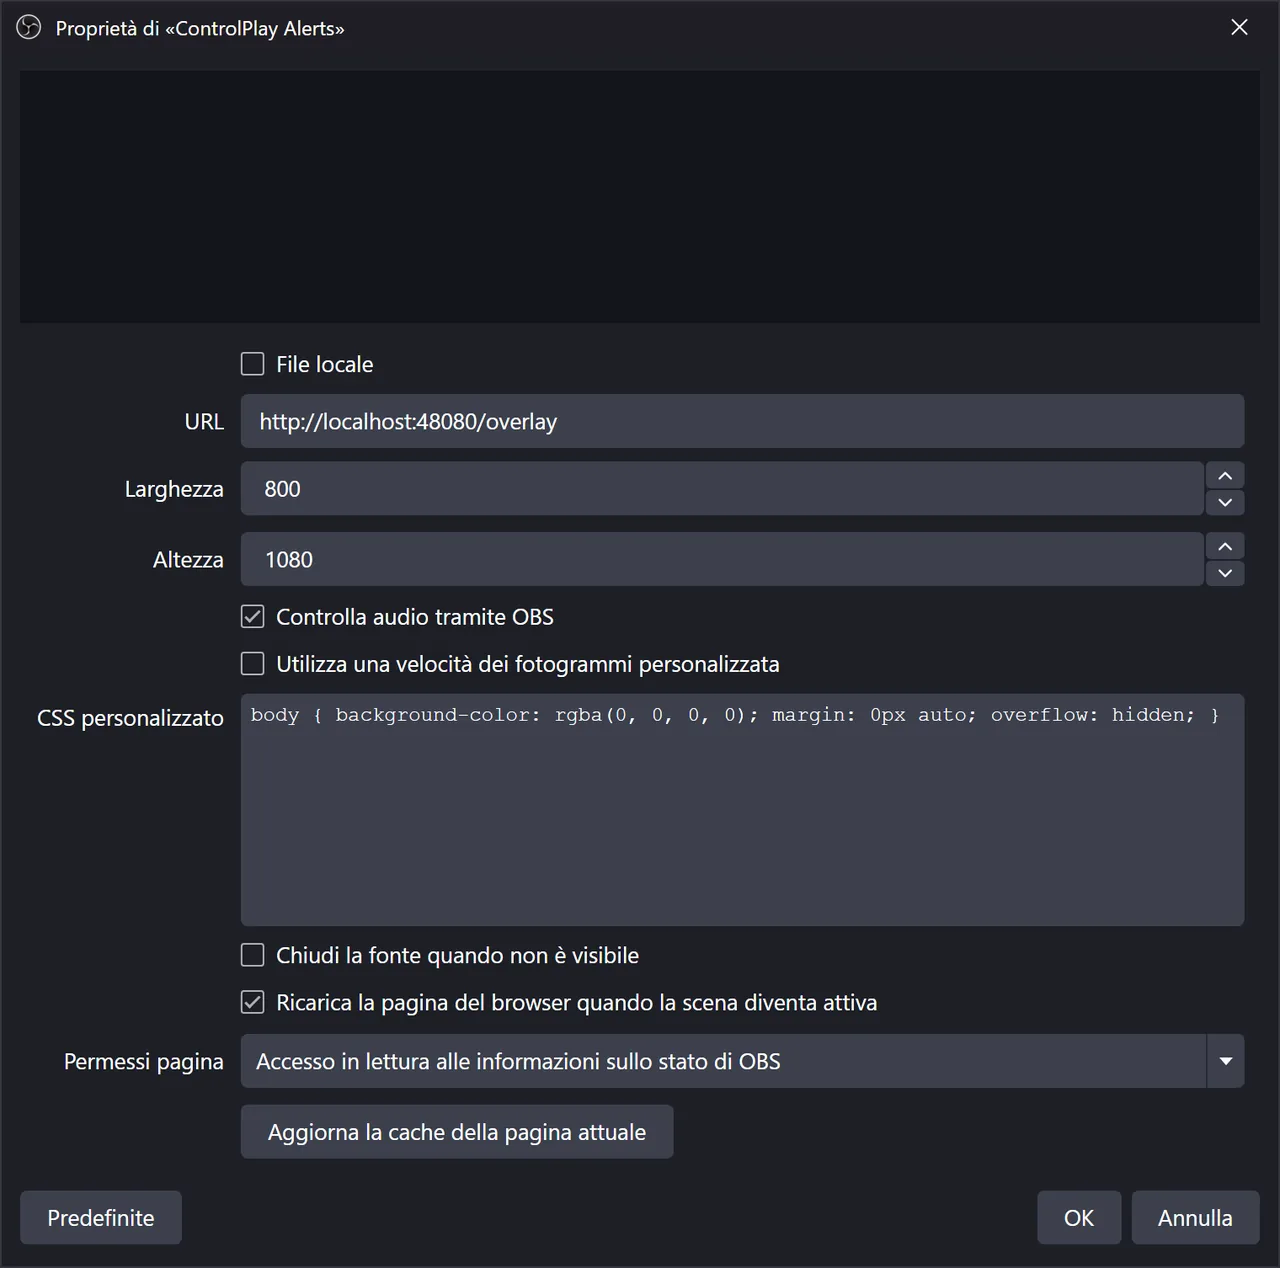1280x1268 pixels.
Task: Click inside the CSS personalizzato text area
Action: tap(742, 810)
